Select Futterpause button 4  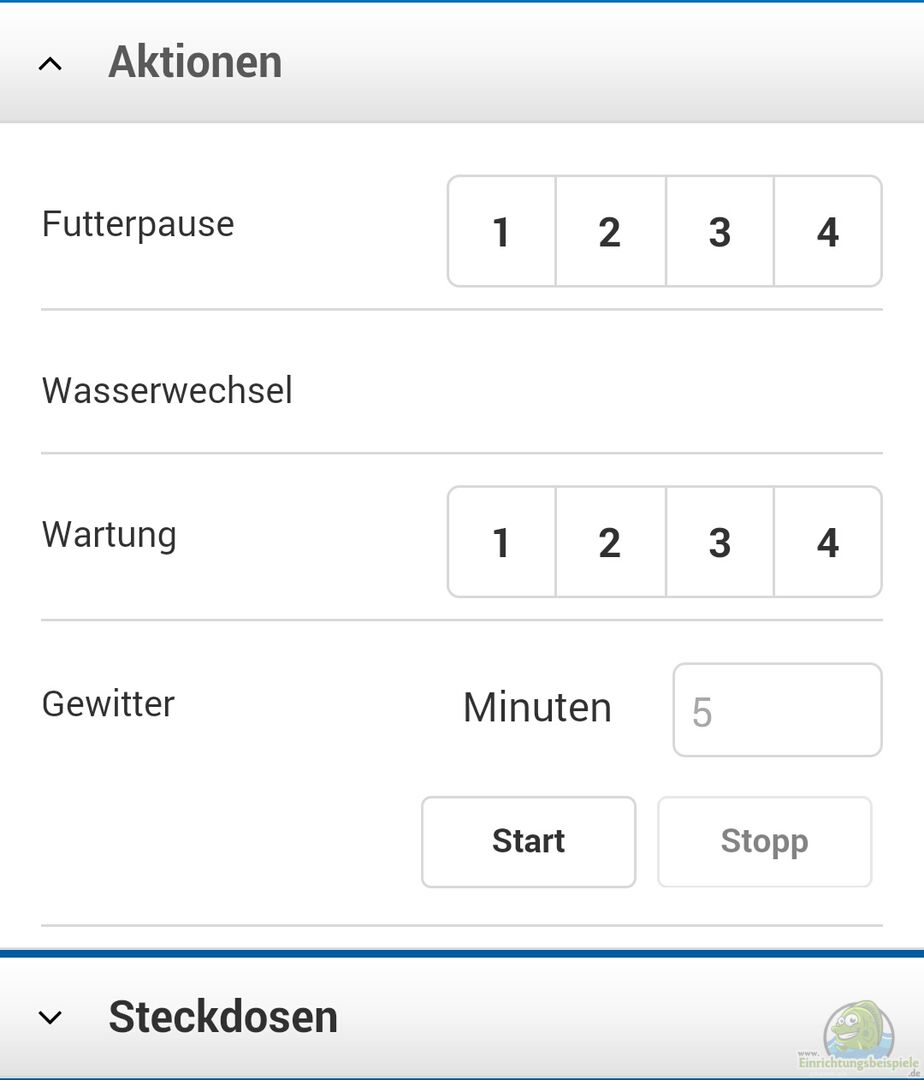(828, 232)
